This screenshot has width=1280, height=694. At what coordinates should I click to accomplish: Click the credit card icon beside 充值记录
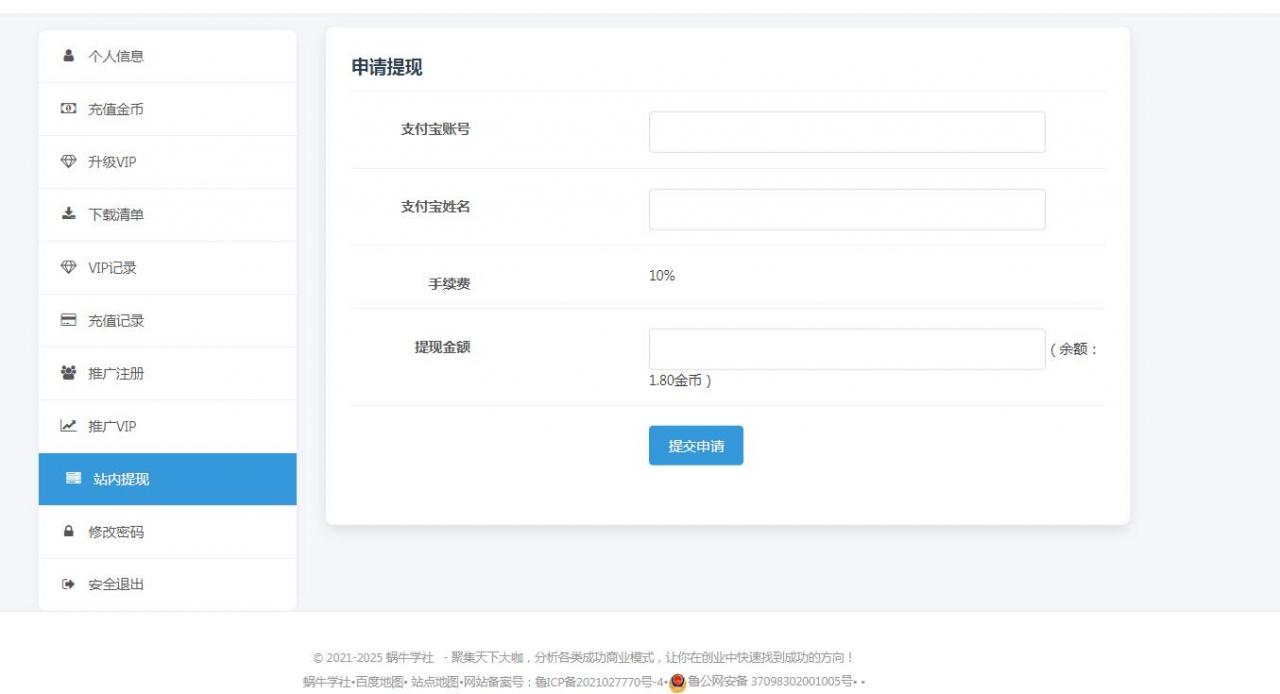(x=68, y=320)
